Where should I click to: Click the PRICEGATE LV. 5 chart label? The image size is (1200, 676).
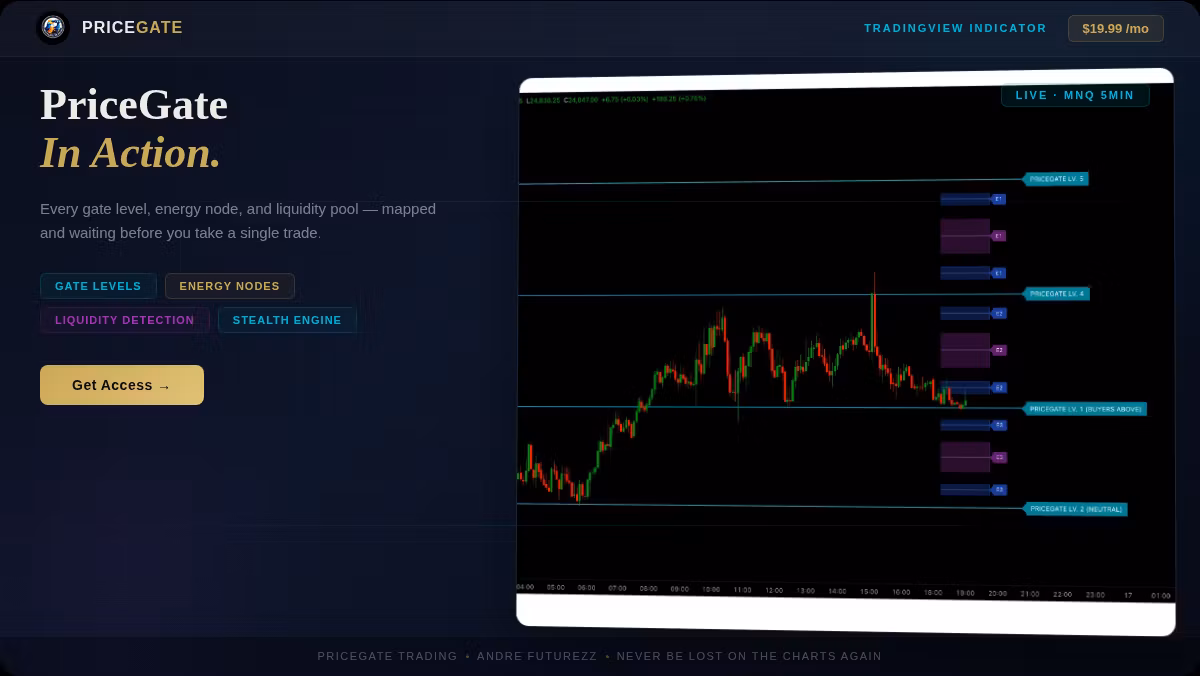coord(1056,179)
